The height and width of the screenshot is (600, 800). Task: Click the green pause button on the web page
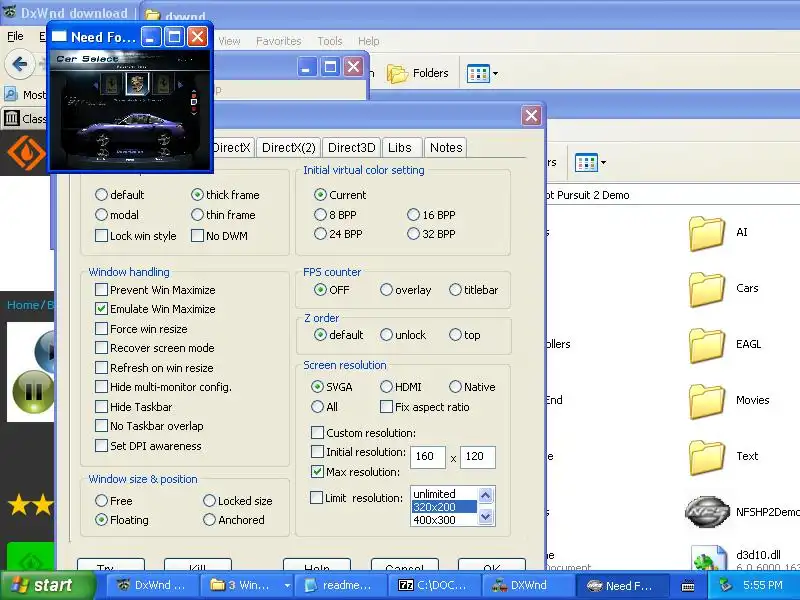(33, 392)
